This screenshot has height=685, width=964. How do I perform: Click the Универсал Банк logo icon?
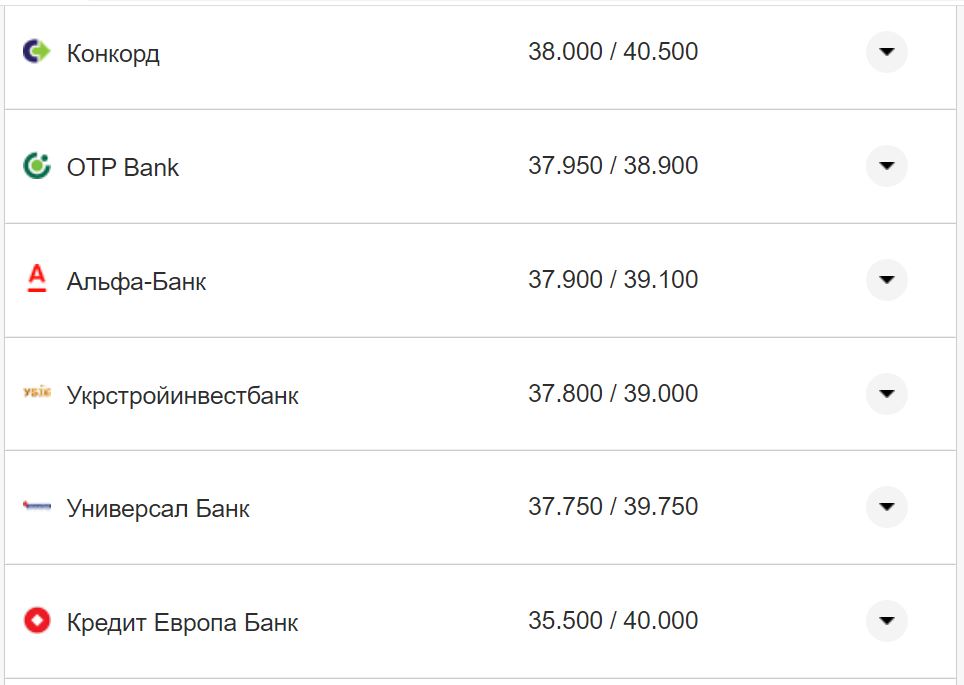tap(36, 507)
